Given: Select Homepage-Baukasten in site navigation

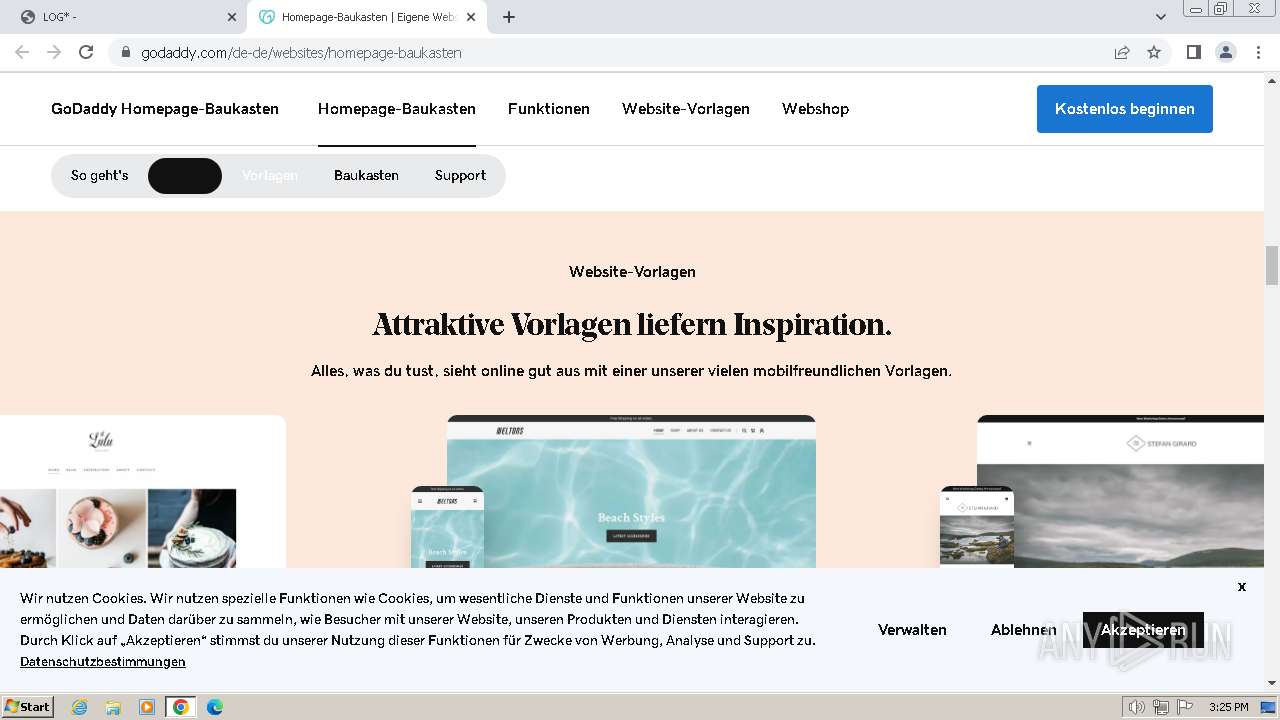Looking at the screenshot, I should (x=397, y=109).
